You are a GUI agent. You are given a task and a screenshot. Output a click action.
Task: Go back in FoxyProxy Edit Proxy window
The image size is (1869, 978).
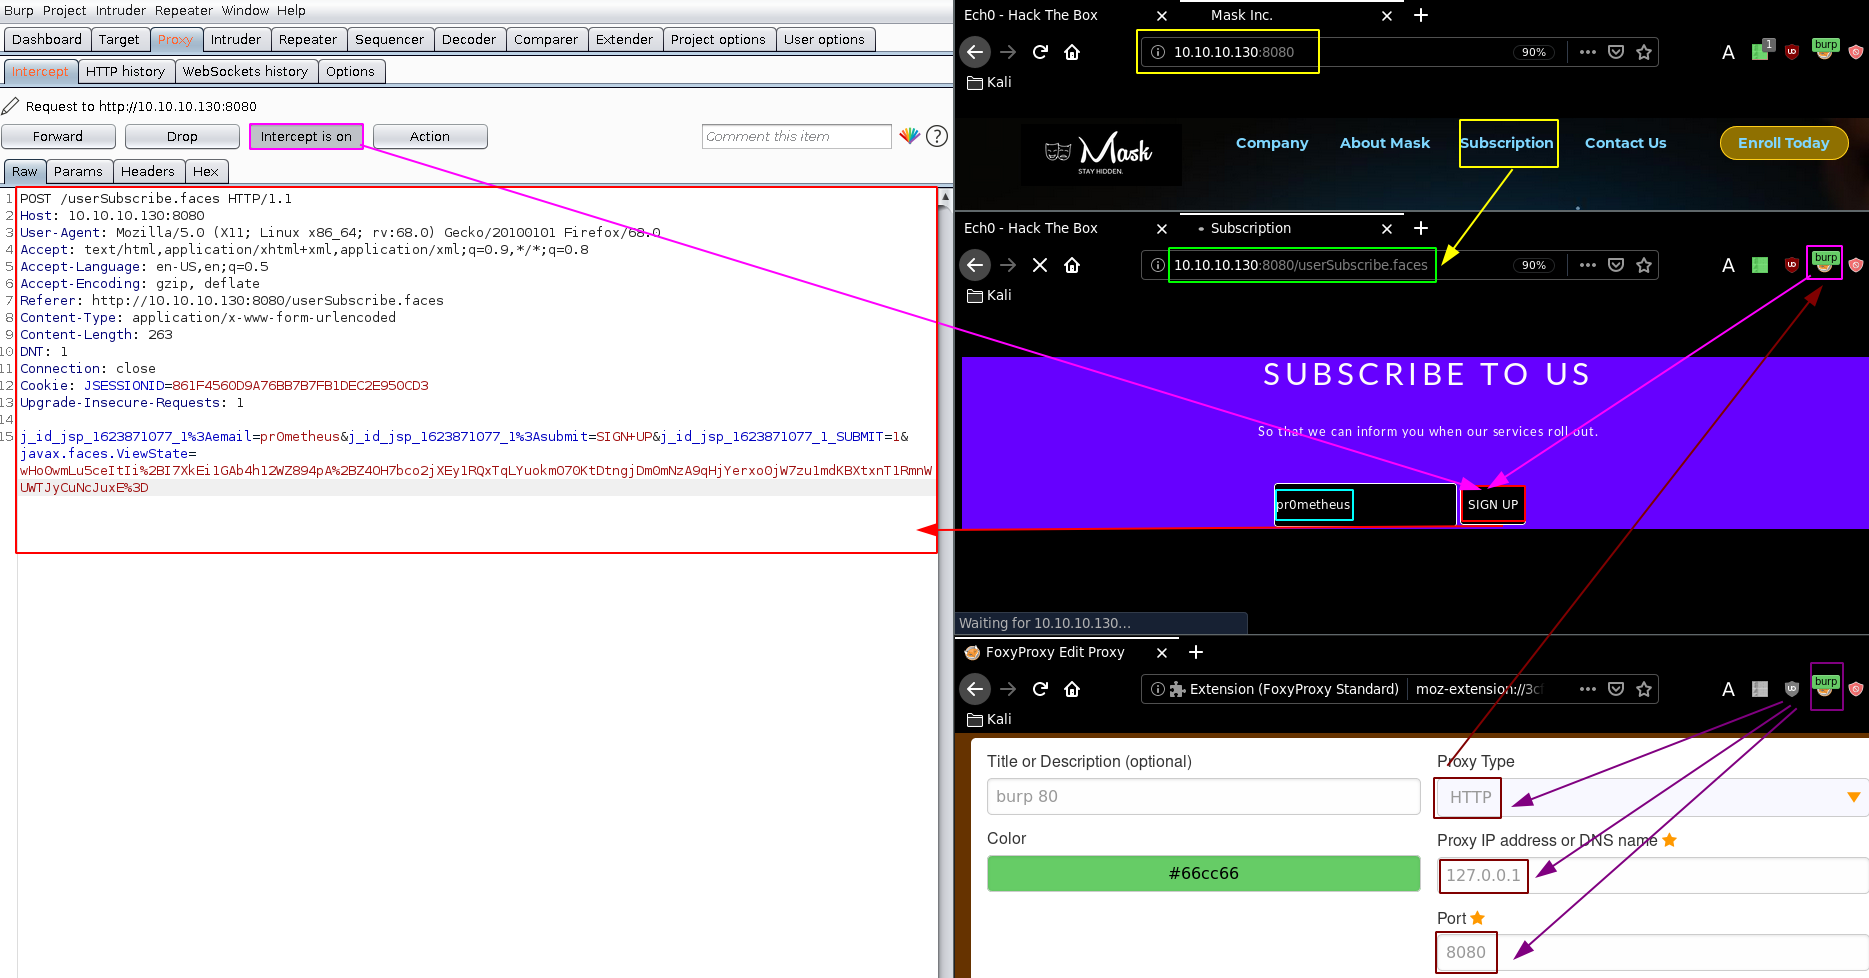pyautogui.click(x=975, y=689)
